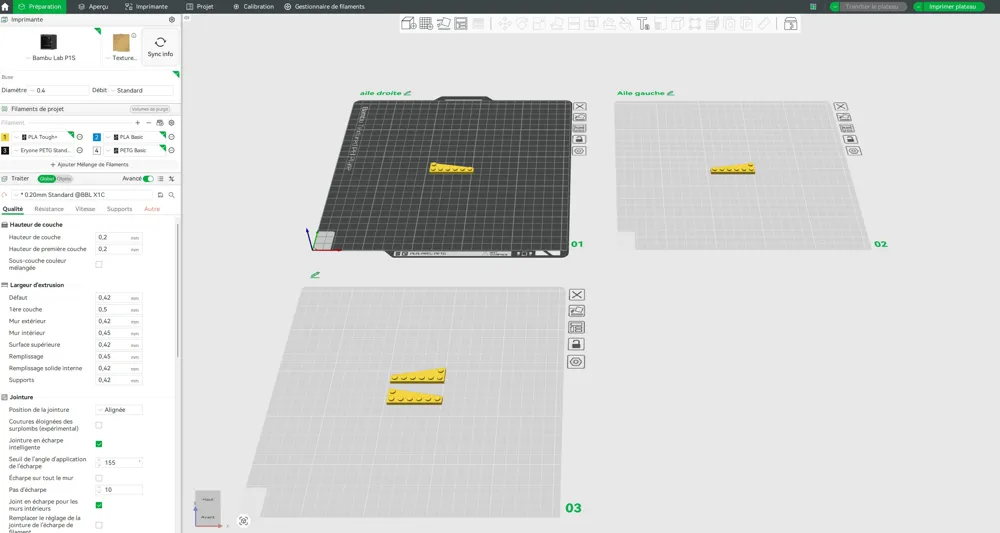Enable Sous-couche couleur mélangée checkbox
This screenshot has height=533, width=1000.
tap(99, 264)
